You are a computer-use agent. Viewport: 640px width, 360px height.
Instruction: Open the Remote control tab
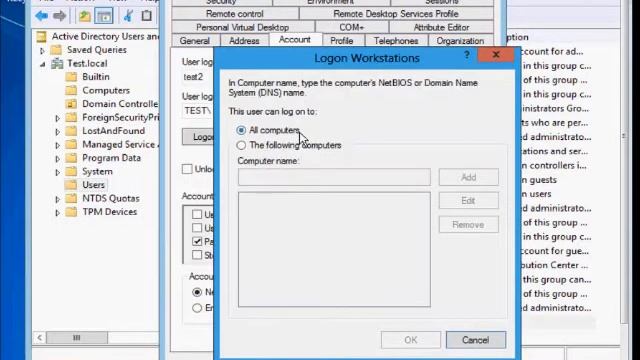click(235, 14)
